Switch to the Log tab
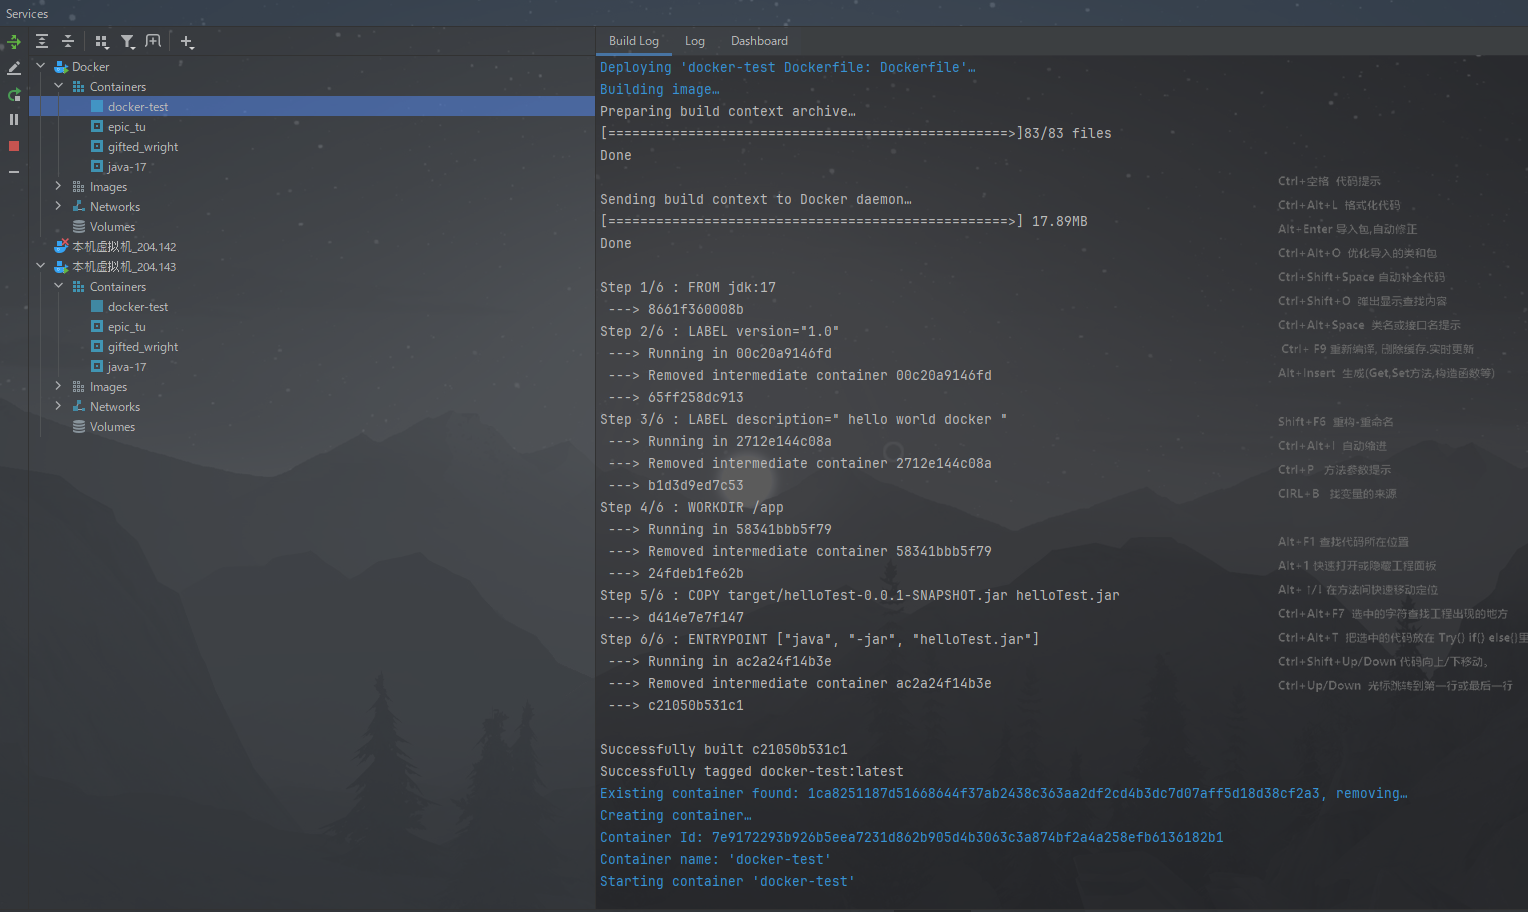 [x=695, y=41]
